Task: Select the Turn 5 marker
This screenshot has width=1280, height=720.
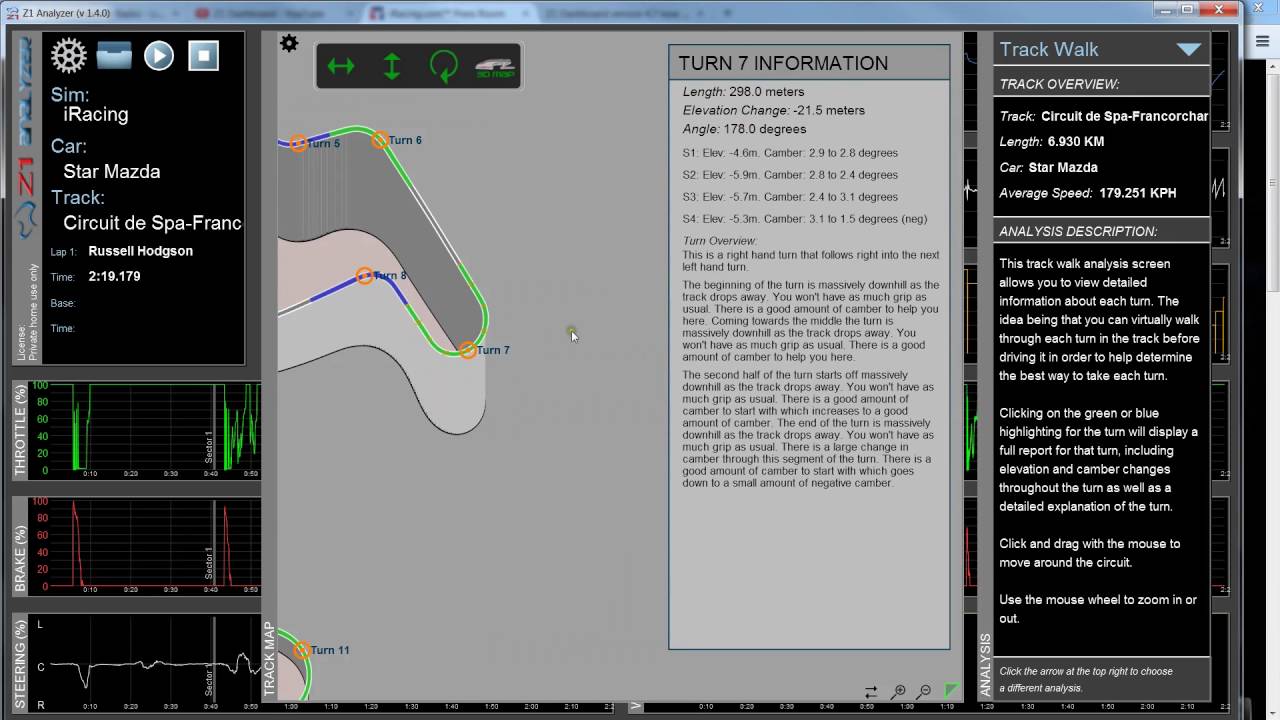Action: pyautogui.click(x=298, y=143)
